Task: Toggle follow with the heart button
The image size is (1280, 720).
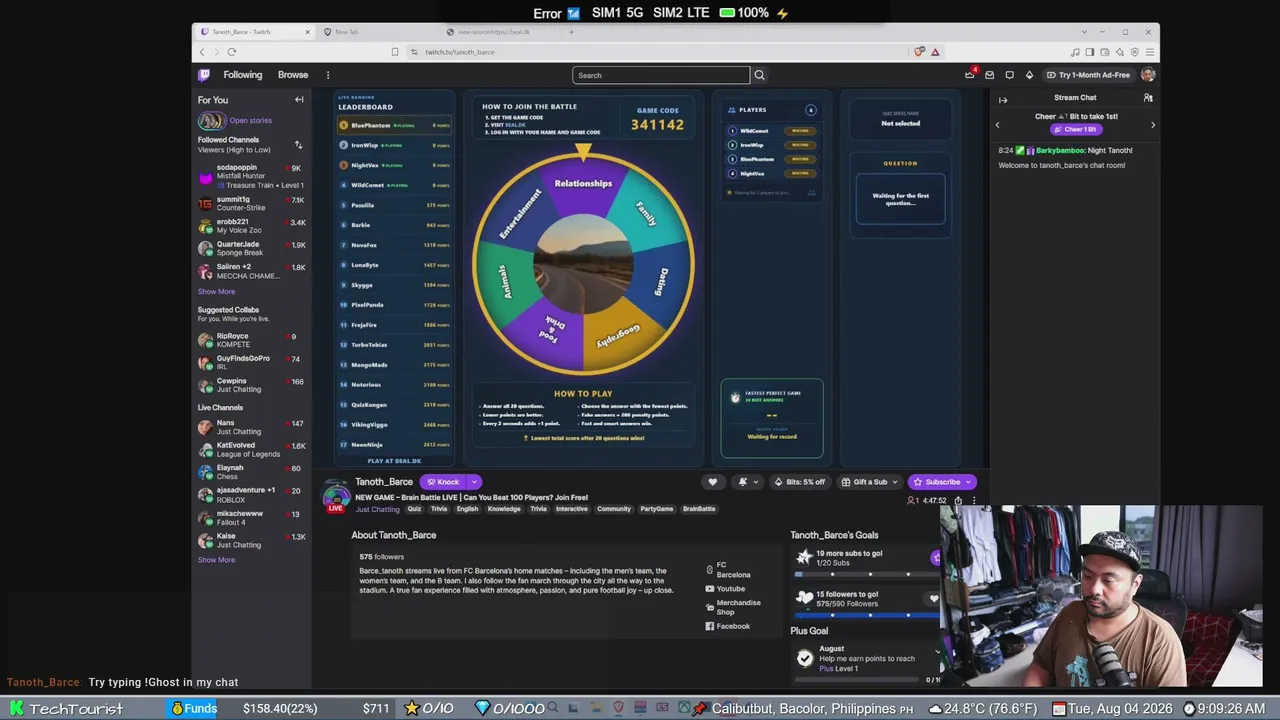Action: [x=712, y=482]
